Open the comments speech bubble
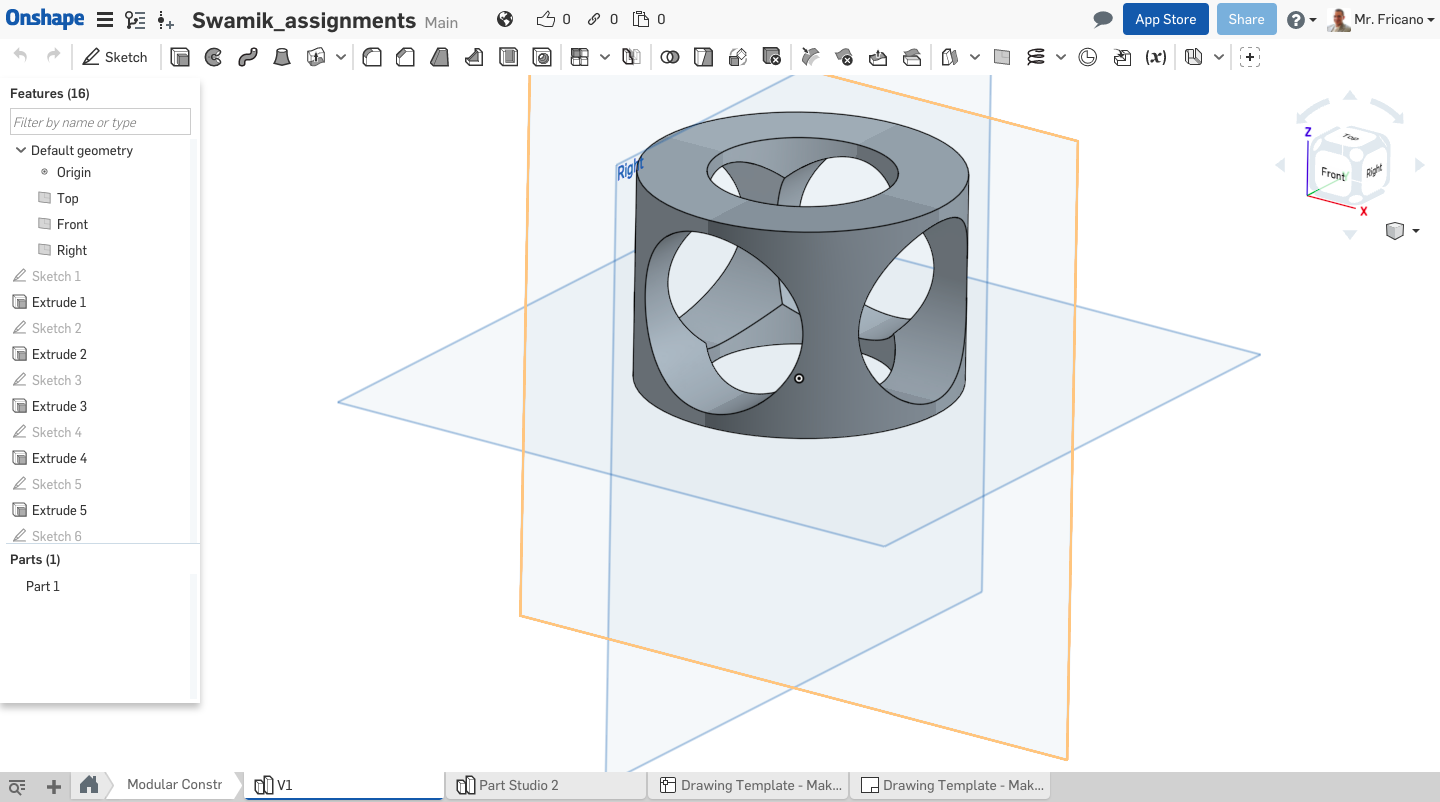This screenshot has height=802, width=1440. pyautogui.click(x=1103, y=20)
